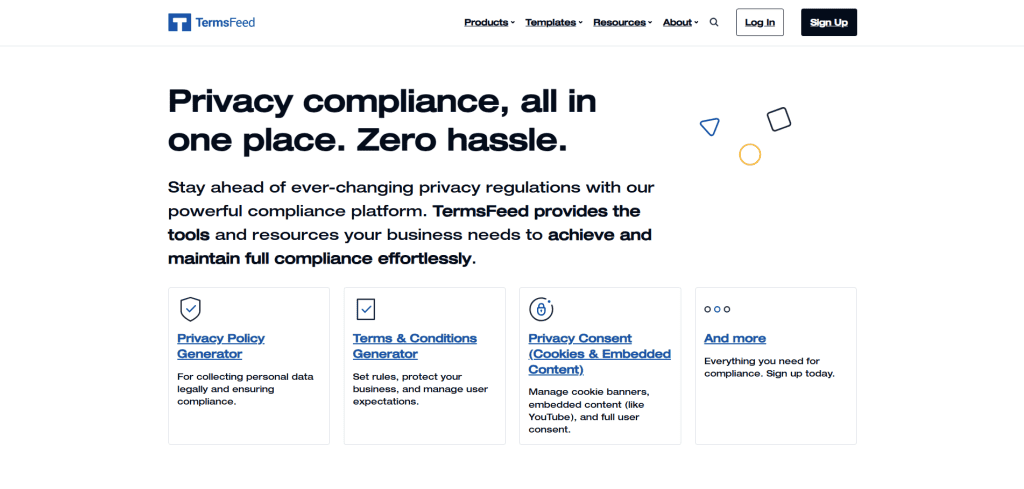Expand the Templates dropdown menu
The image size is (1024, 489).
[x=553, y=22]
